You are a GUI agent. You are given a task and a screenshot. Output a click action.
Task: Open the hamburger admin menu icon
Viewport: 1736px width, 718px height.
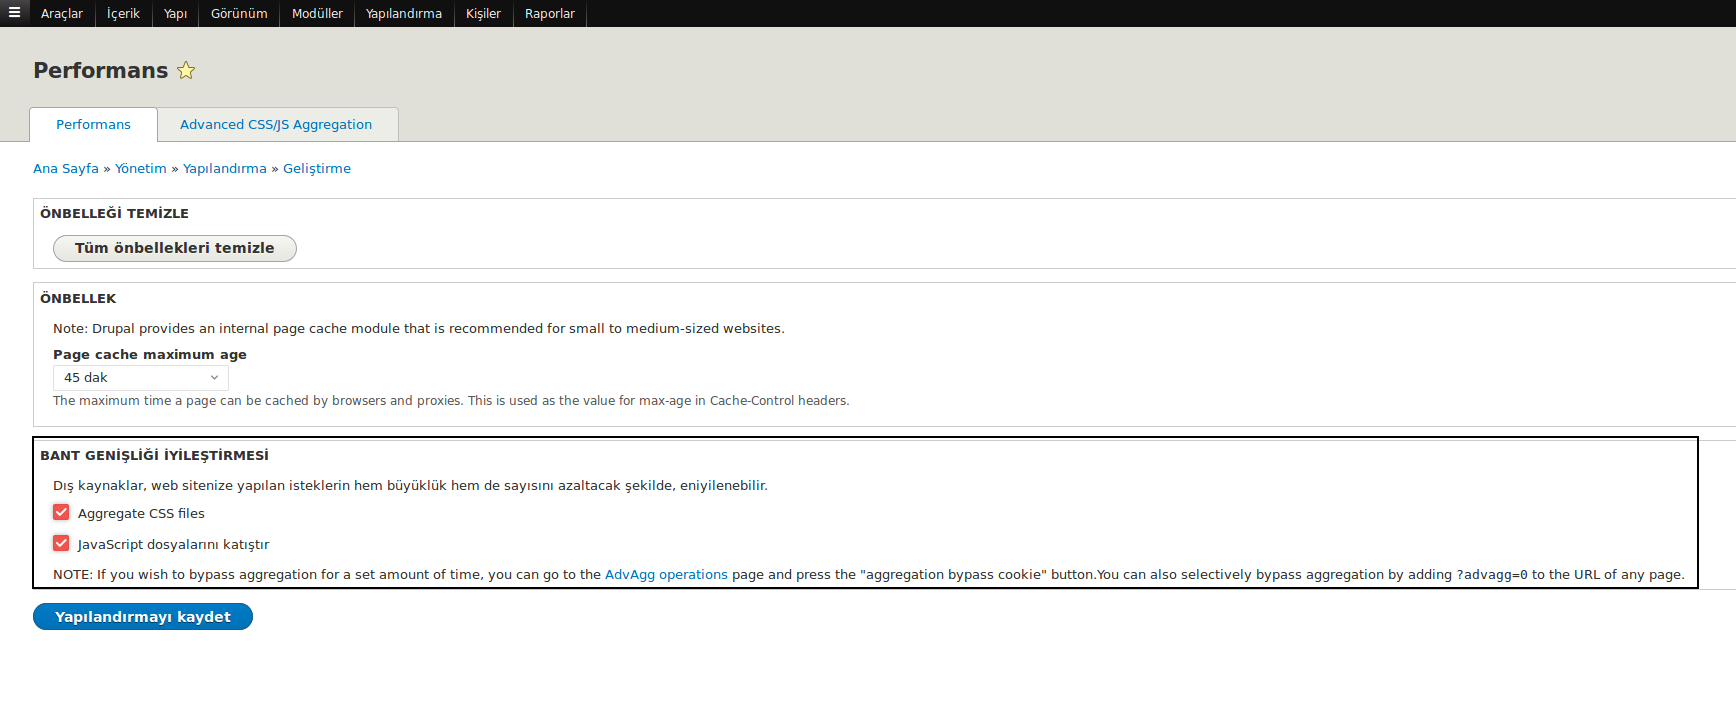click(14, 13)
